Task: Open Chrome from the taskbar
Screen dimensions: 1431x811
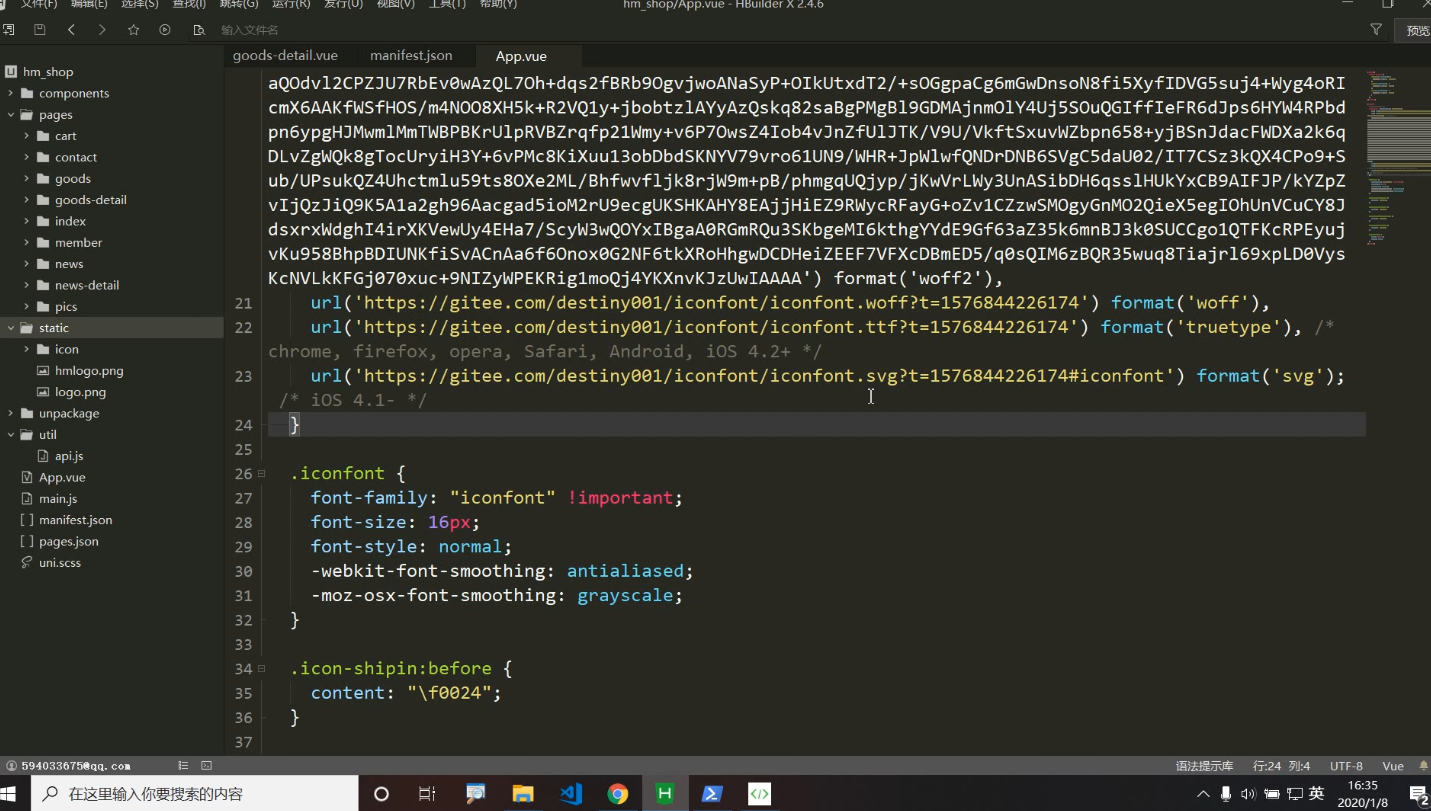Action: coord(618,794)
